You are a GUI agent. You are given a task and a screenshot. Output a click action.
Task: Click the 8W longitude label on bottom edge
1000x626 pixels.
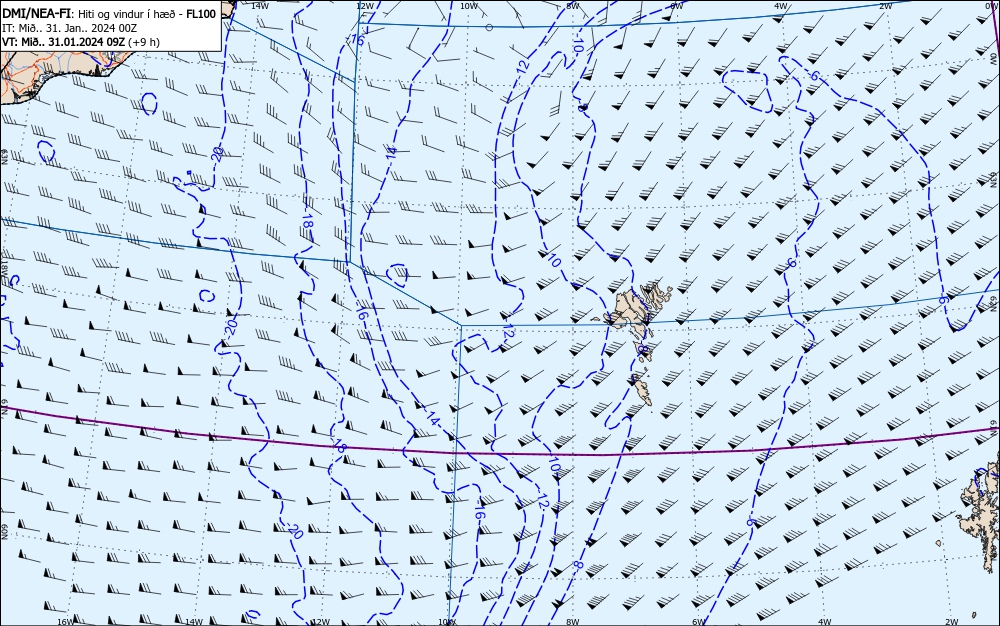(573, 622)
